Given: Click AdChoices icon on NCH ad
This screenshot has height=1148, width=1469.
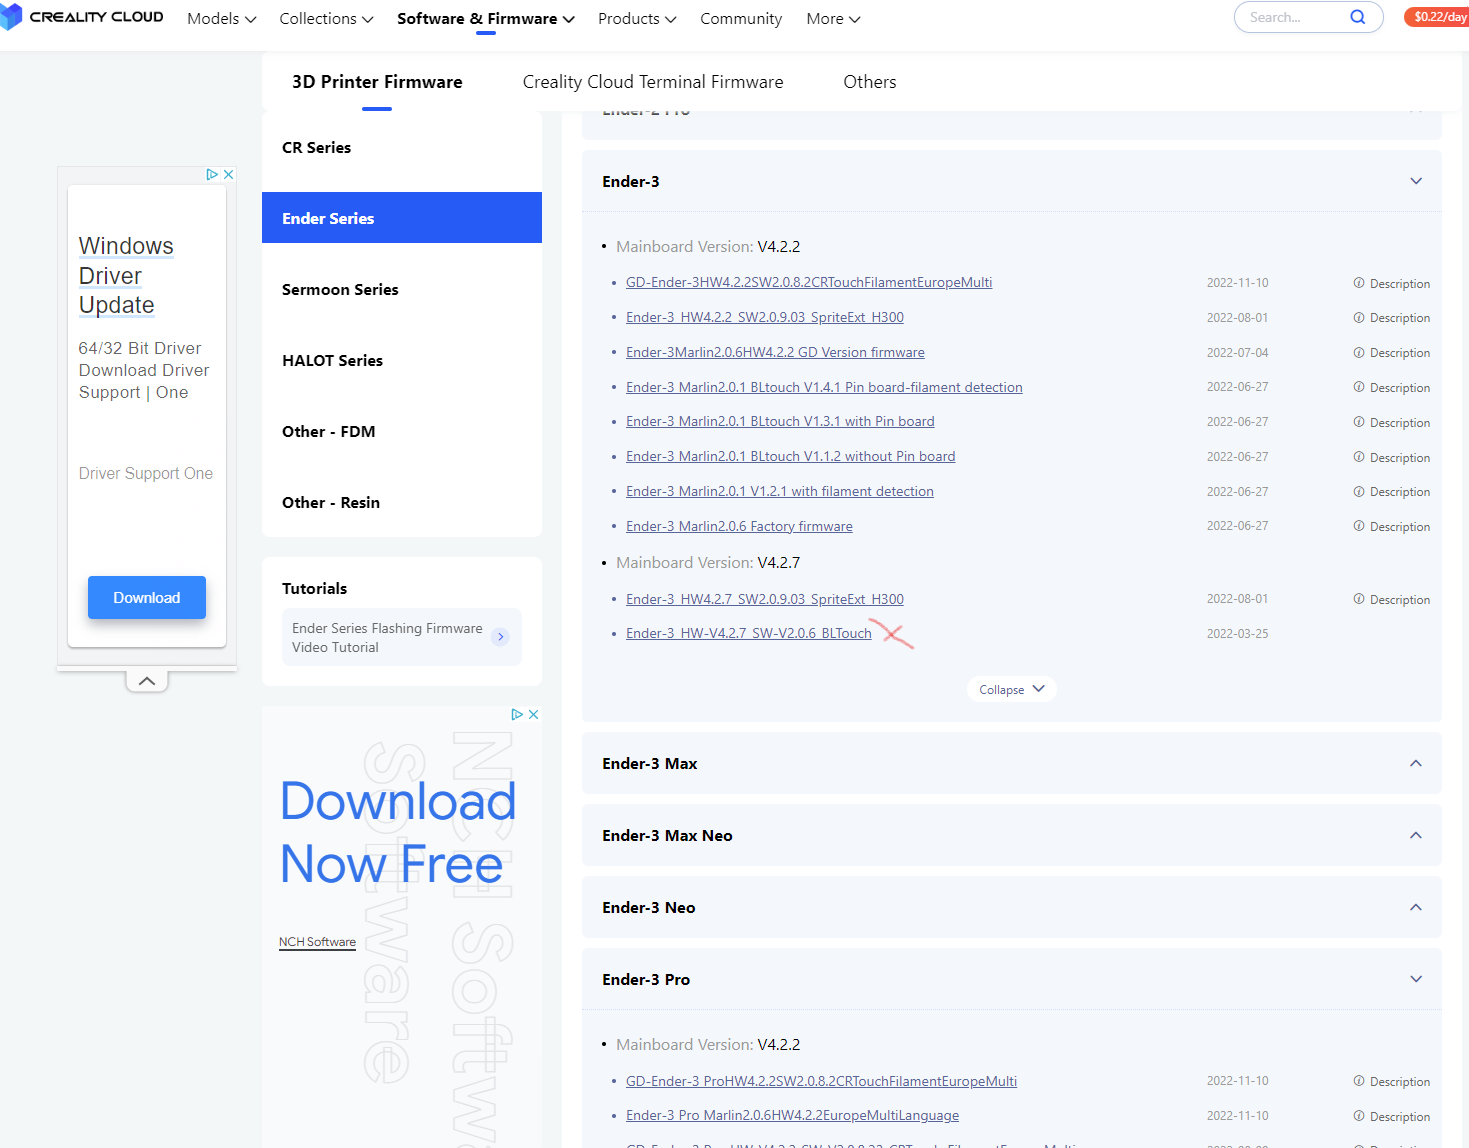Looking at the screenshot, I should [x=517, y=714].
